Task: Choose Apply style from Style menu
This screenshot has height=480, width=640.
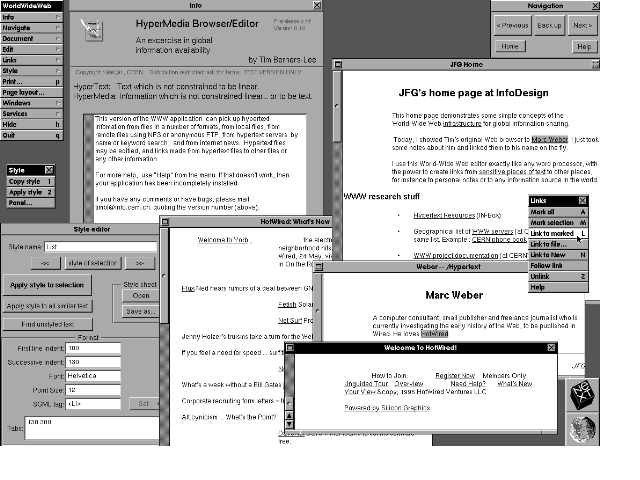Action: pyautogui.click(x=31, y=192)
